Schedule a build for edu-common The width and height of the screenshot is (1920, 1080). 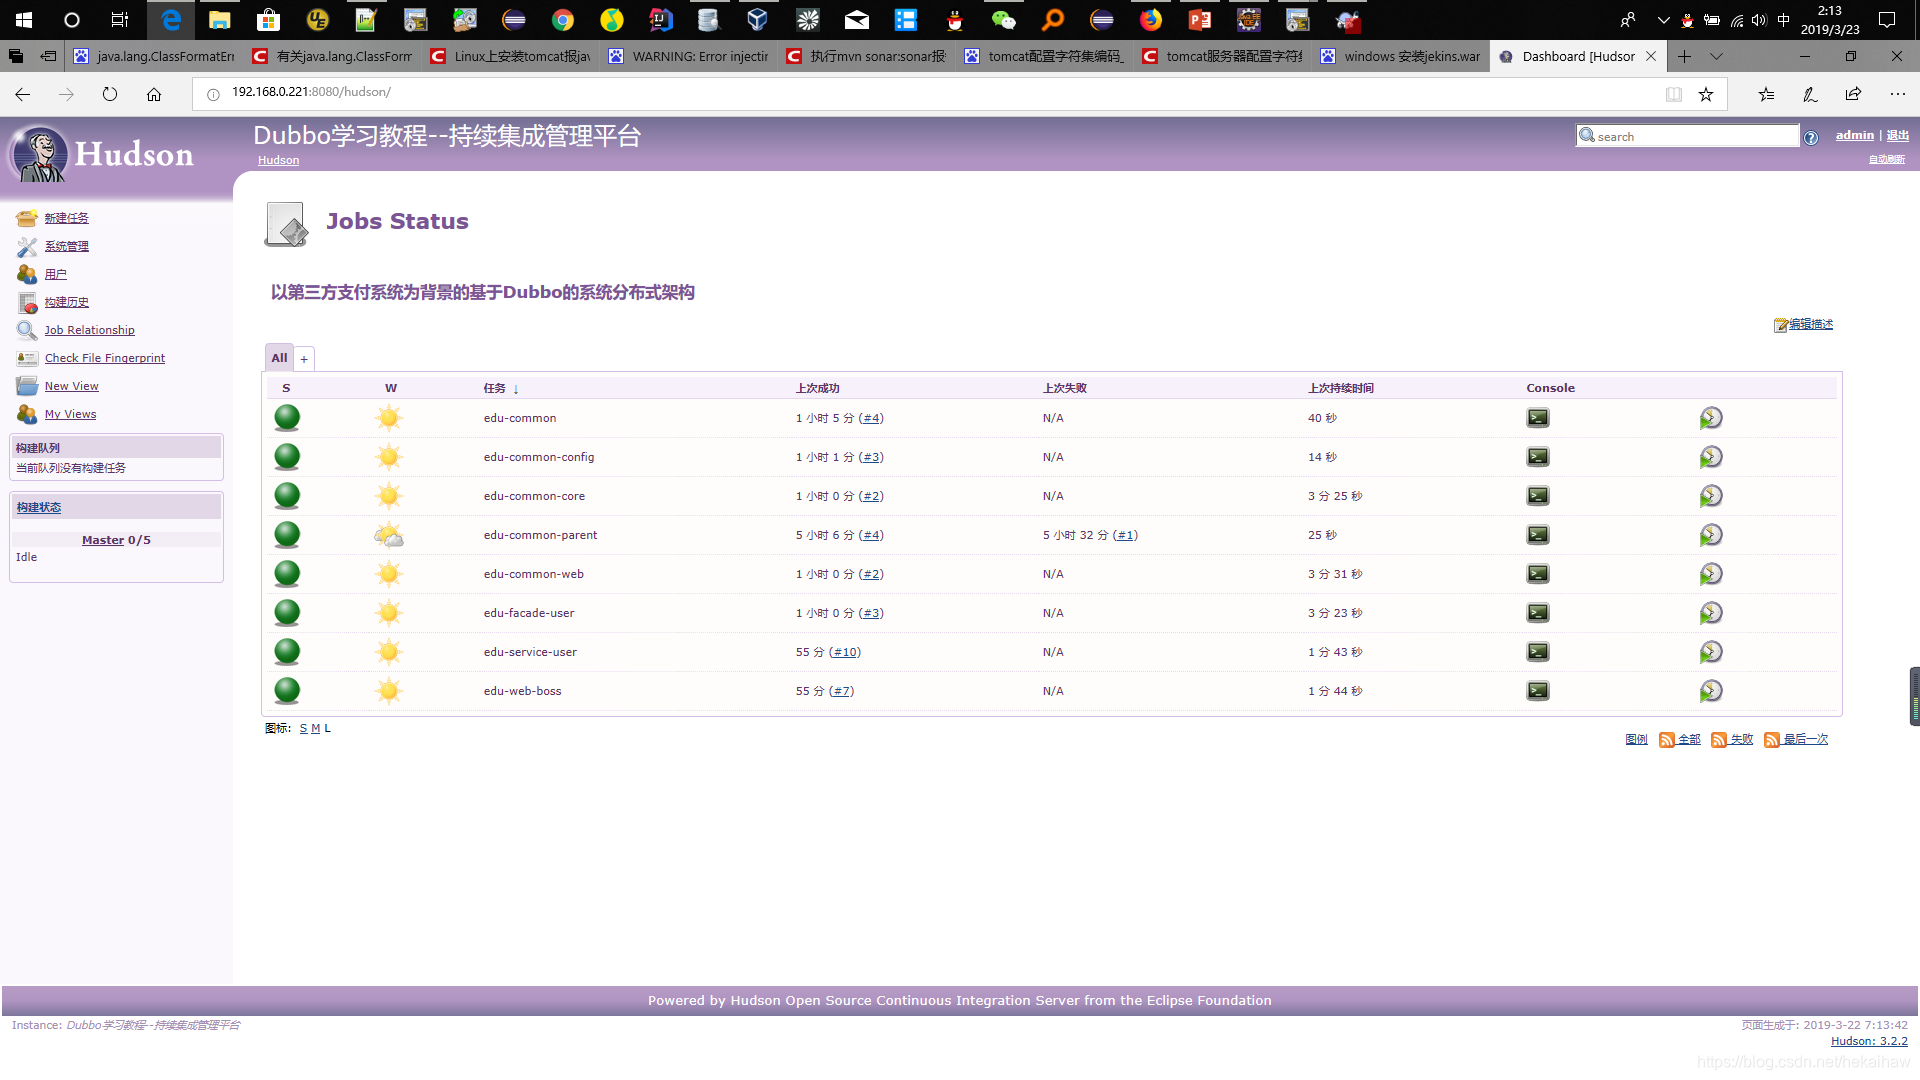[x=1711, y=418]
